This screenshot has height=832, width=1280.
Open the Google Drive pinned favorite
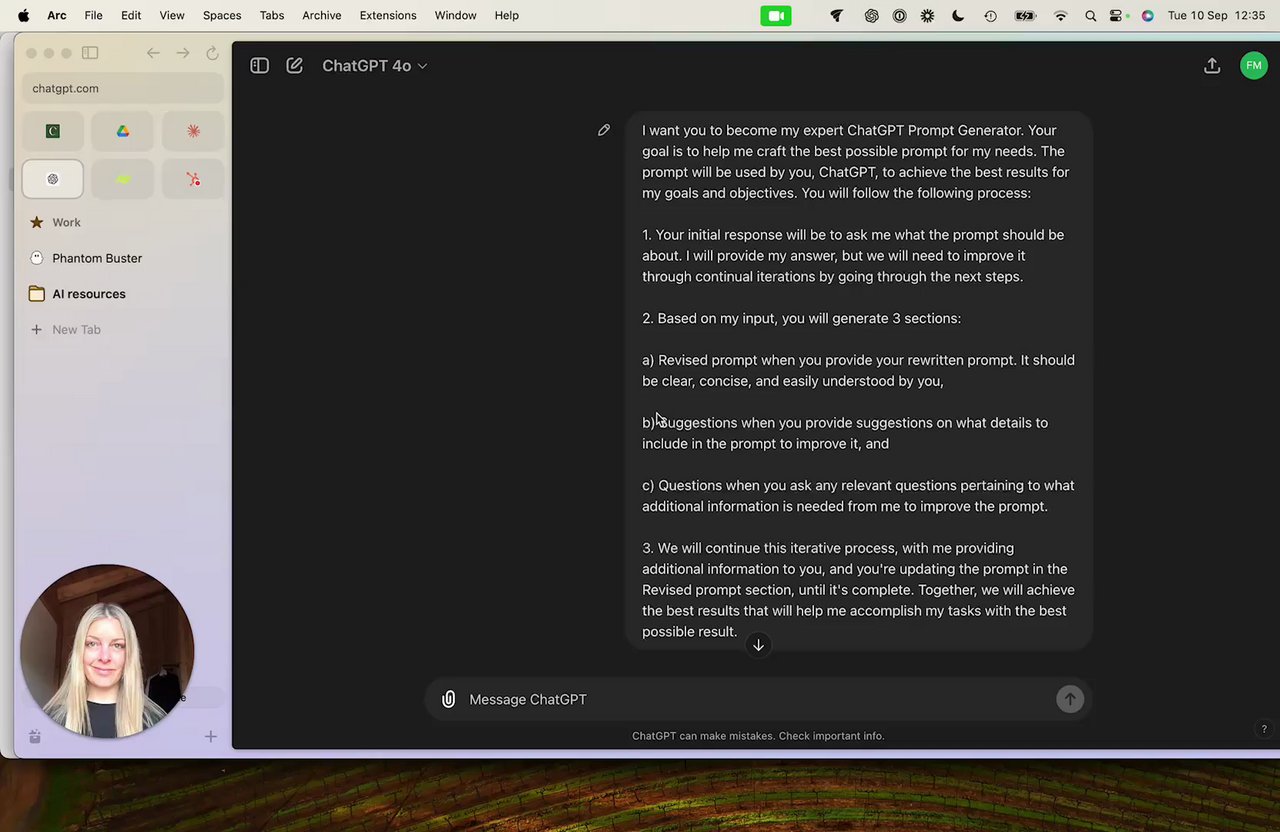pos(122,131)
